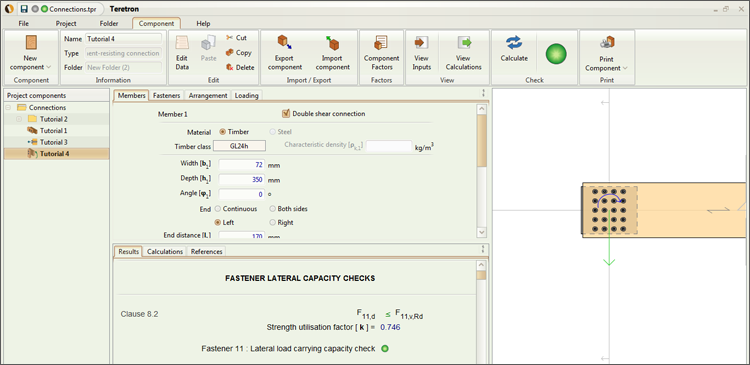750x365 pixels.
Task: Select Tutorial 2 folder in tree
Action: pyautogui.click(x=54, y=119)
